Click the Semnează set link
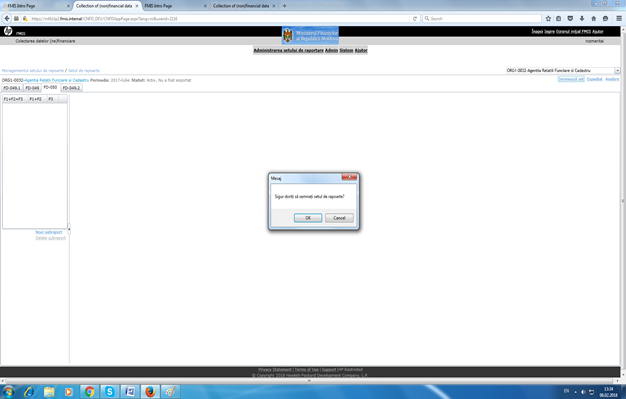 pyautogui.click(x=571, y=79)
